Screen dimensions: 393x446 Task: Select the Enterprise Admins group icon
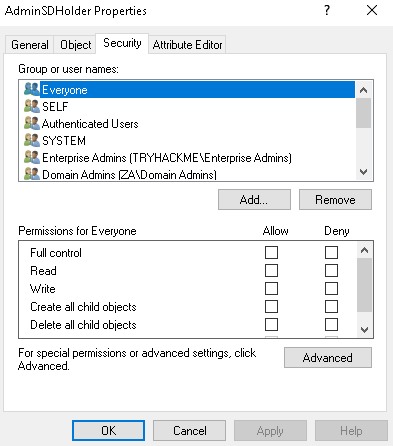(x=32, y=157)
